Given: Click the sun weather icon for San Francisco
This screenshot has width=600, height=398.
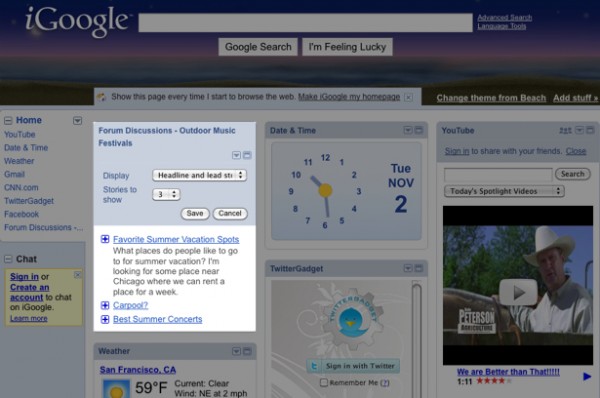Looking at the screenshot, I should [x=116, y=388].
